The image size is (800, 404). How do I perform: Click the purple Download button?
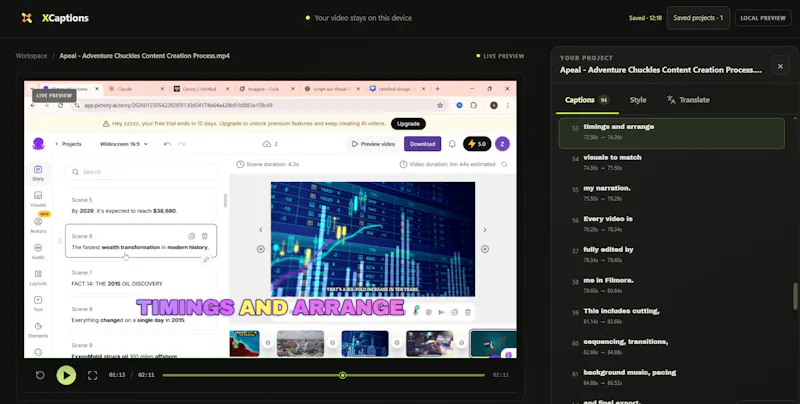[x=422, y=144]
